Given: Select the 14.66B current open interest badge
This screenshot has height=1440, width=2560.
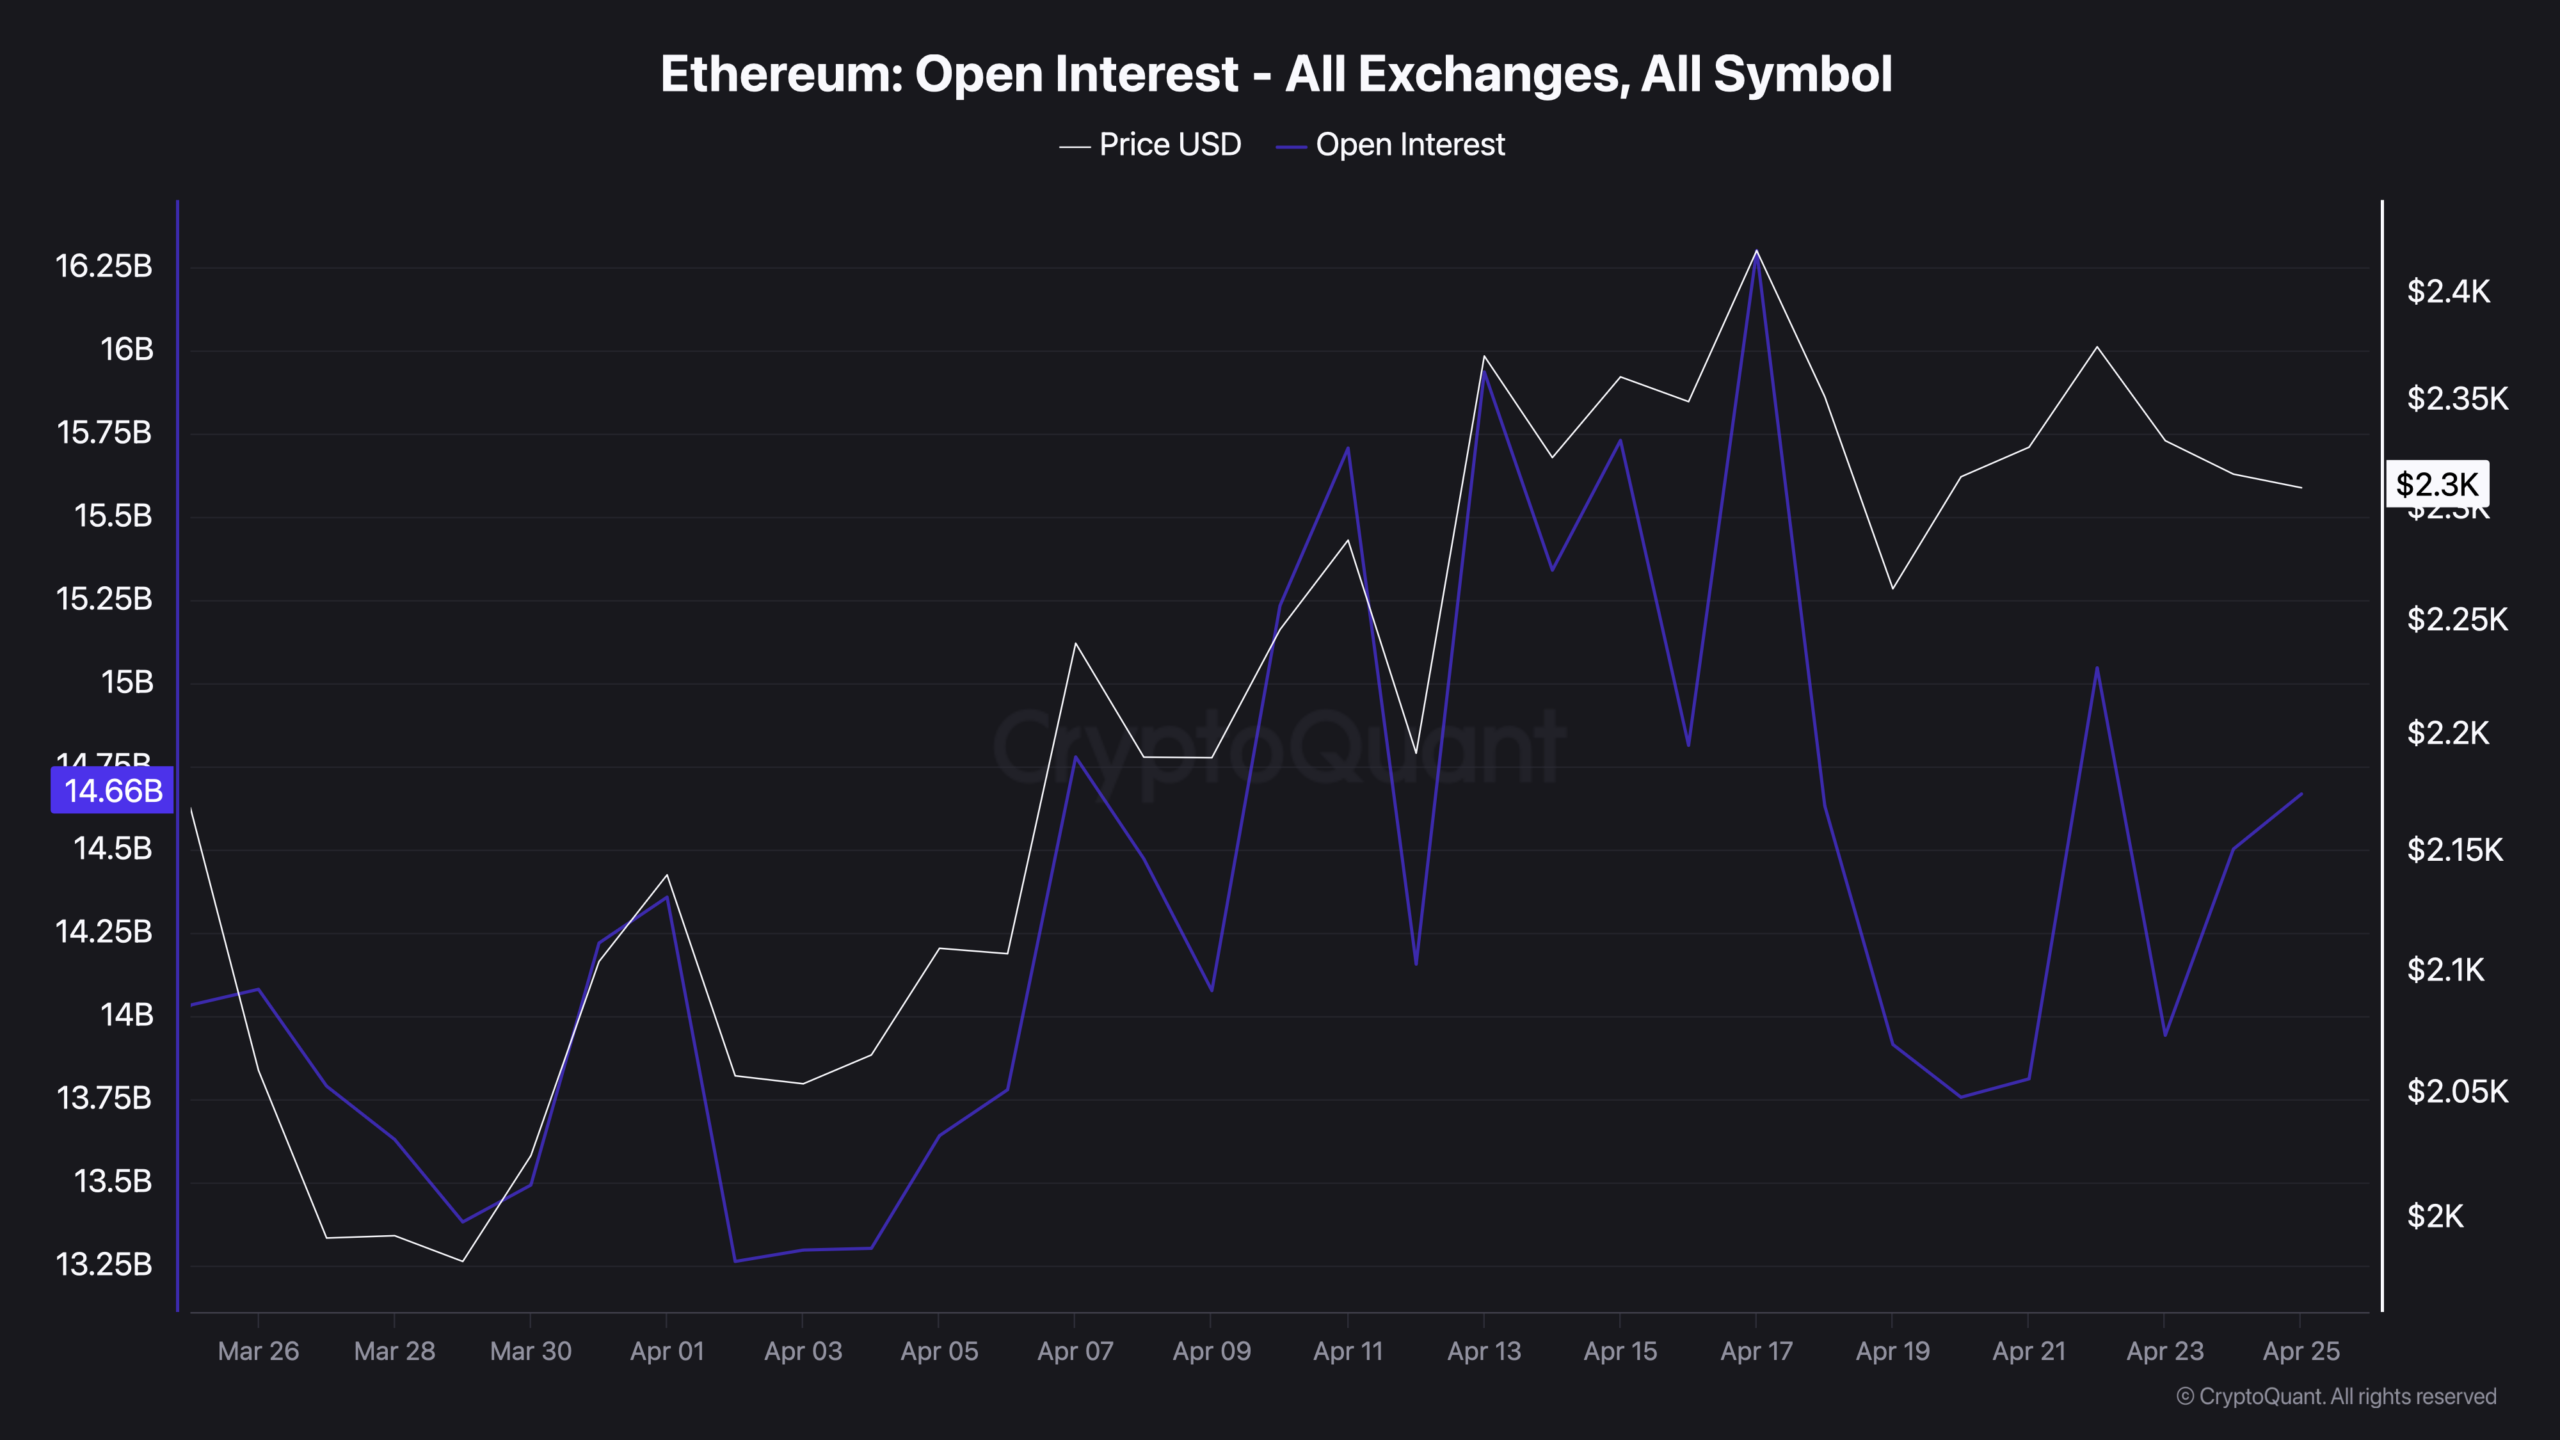Looking at the screenshot, I should (112, 791).
